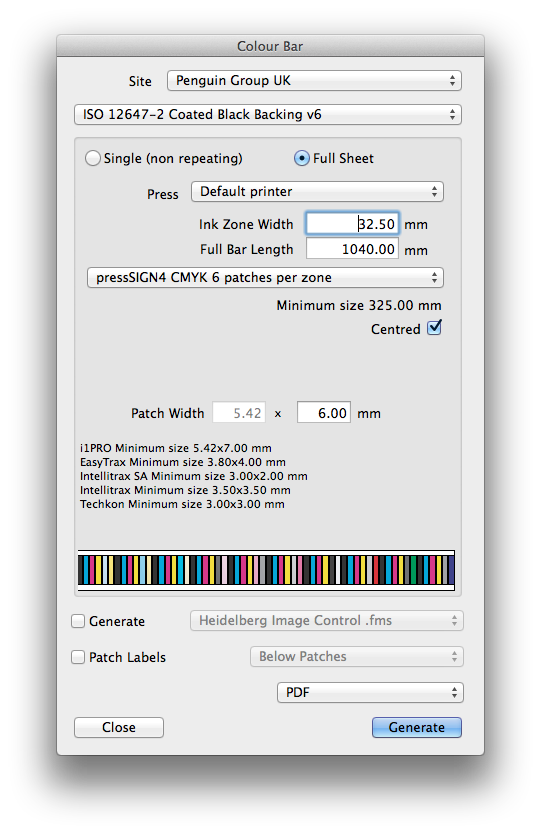Viewport: 541px width, 834px height.
Task: Open the ISO 12647-2 Coated Black Backing dropdown
Action: [268, 115]
